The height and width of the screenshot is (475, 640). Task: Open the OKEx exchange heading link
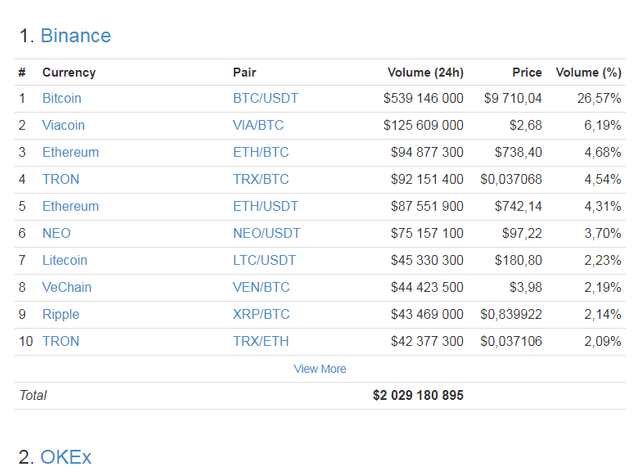[x=65, y=457]
